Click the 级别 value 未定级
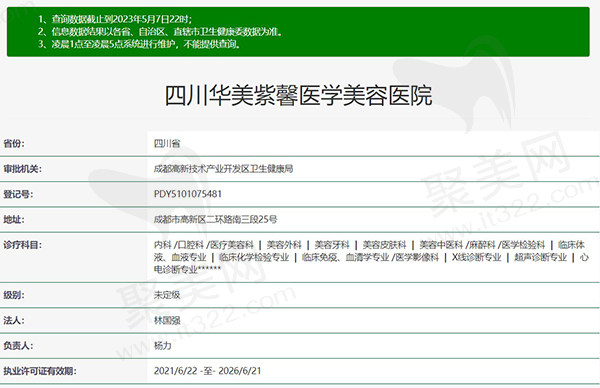Screen dimensions: 600x388 [167, 295]
